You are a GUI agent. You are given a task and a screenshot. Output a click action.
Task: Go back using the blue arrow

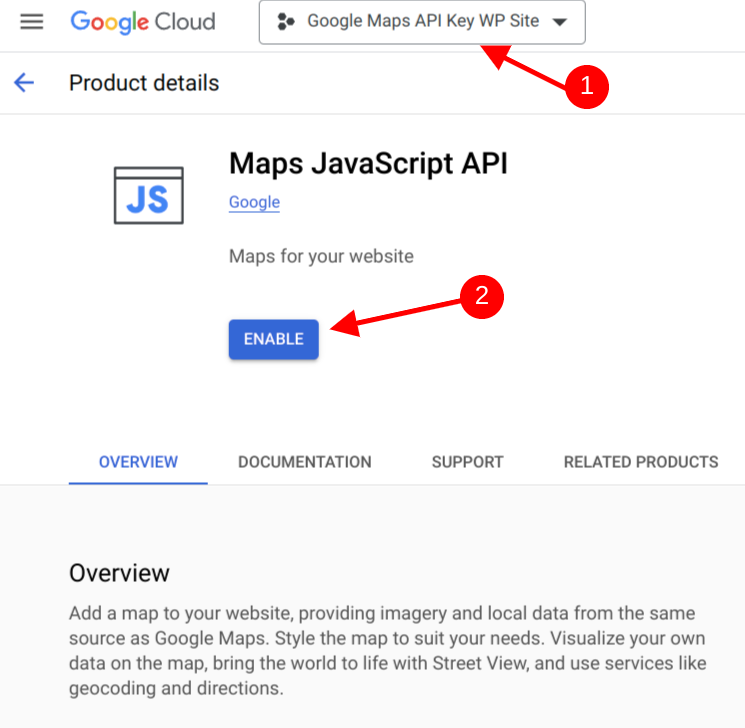(24, 83)
